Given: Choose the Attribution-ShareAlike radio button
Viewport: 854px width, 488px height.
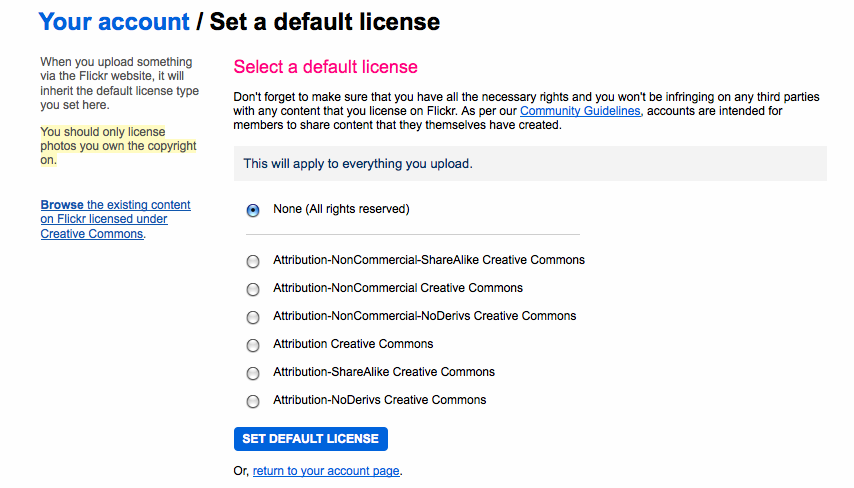Looking at the screenshot, I should [253, 374].
